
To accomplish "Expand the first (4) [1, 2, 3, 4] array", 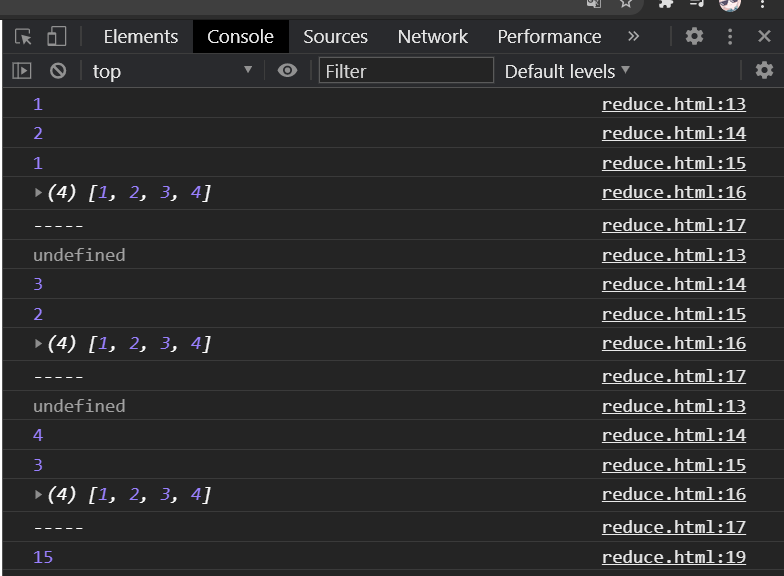I will click(38, 192).
